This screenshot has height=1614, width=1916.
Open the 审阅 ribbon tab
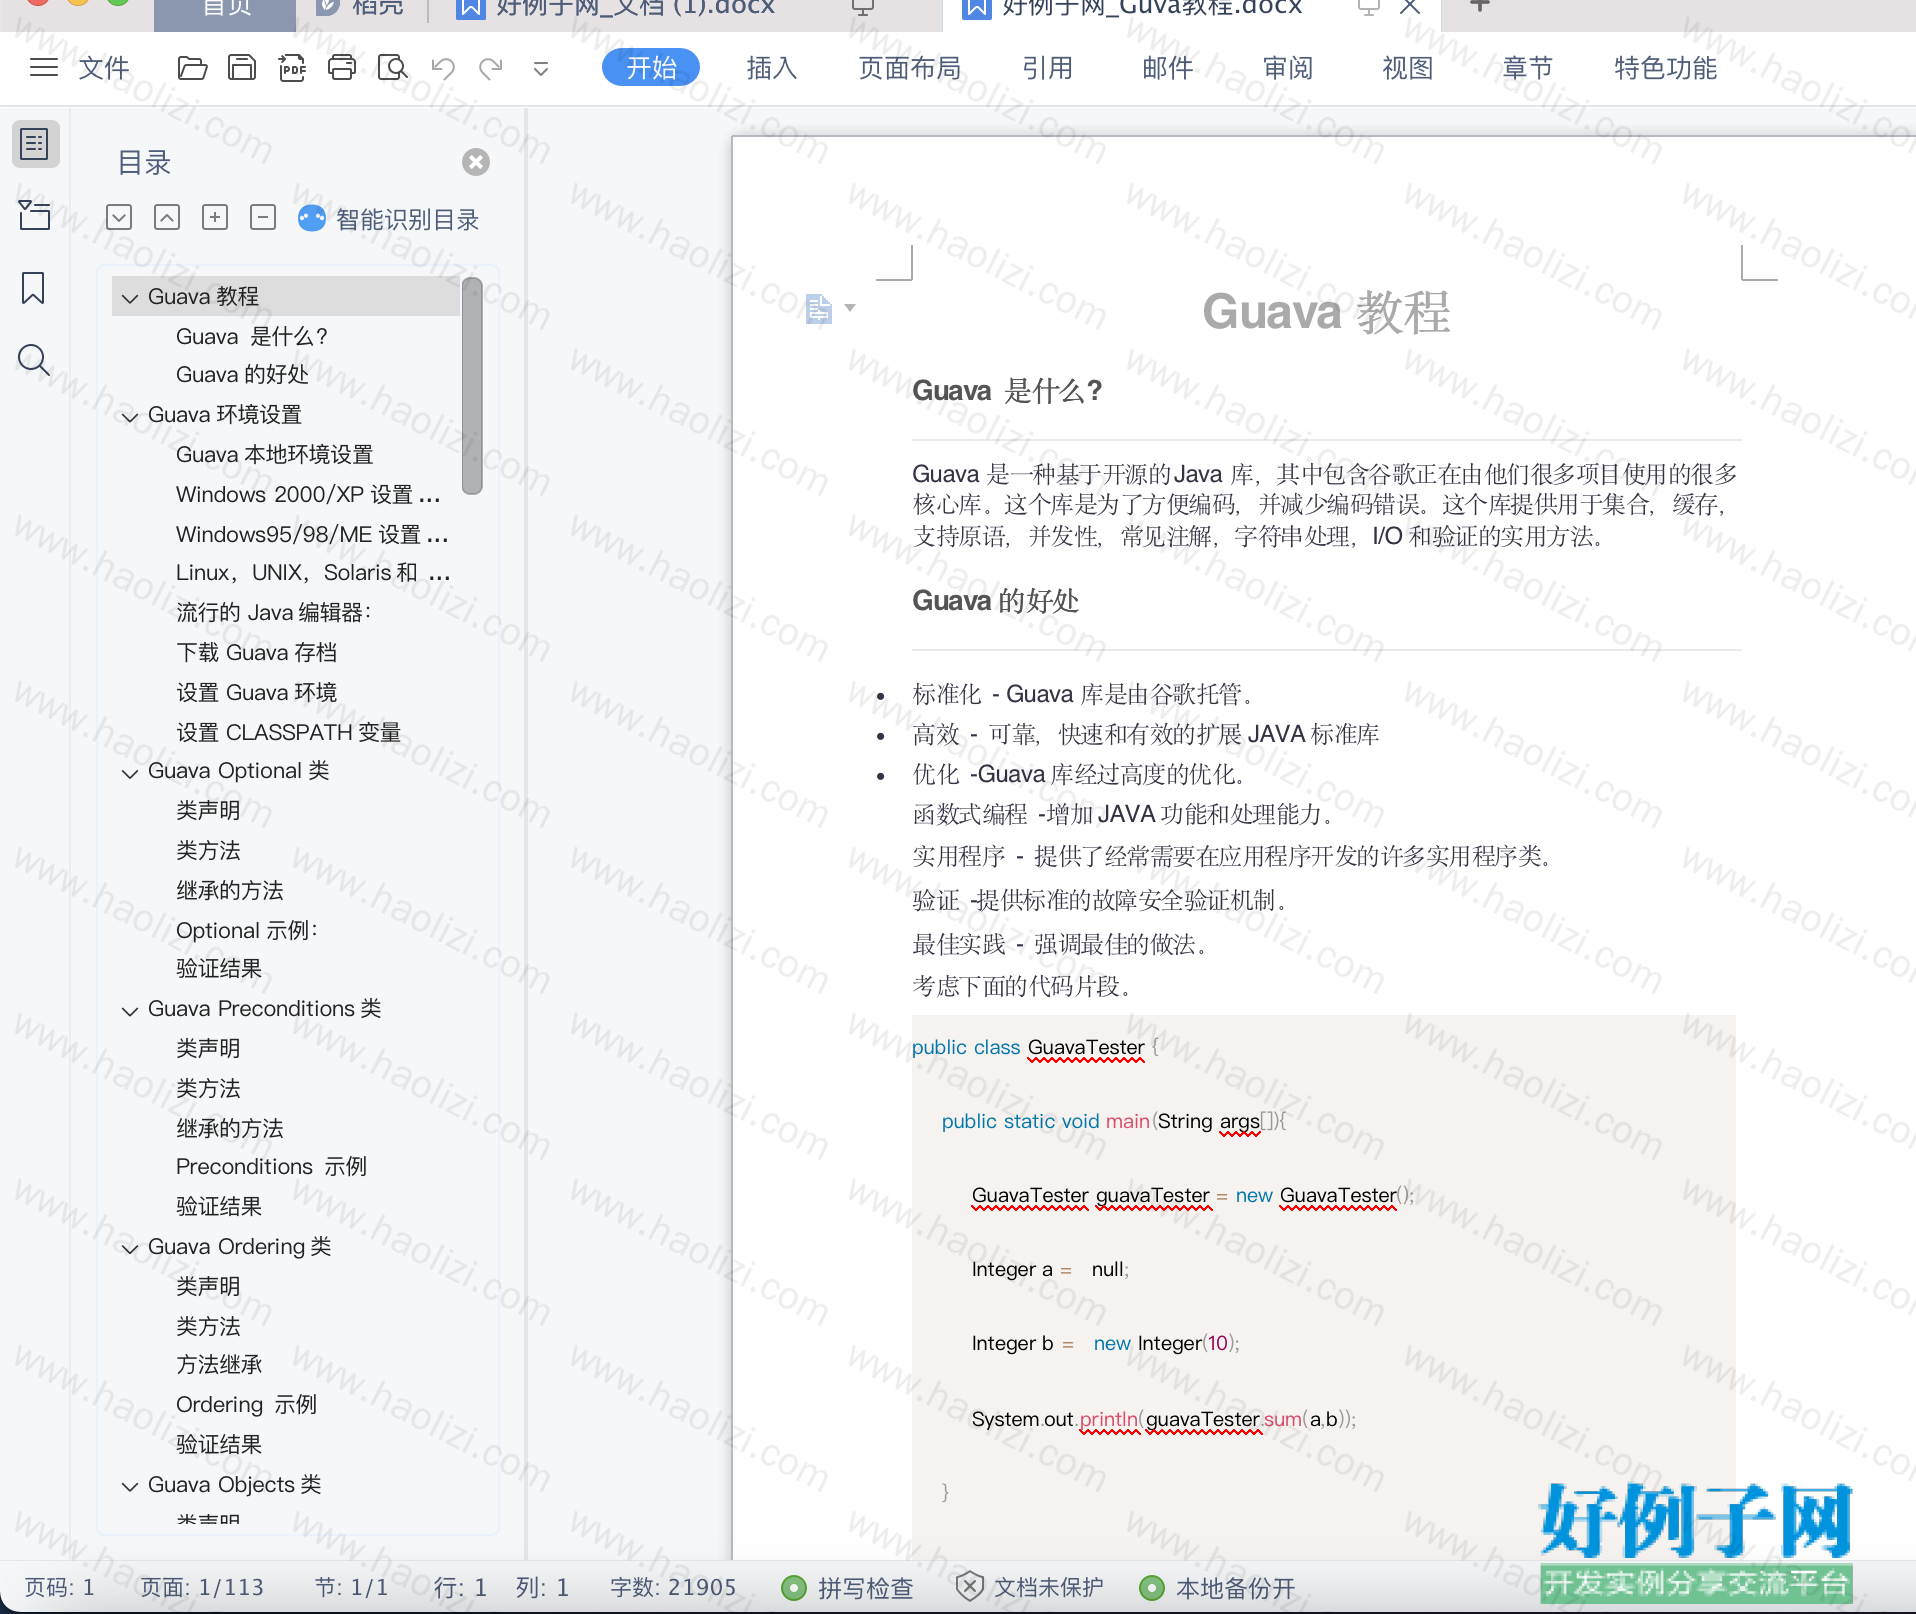click(x=1287, y=68)
